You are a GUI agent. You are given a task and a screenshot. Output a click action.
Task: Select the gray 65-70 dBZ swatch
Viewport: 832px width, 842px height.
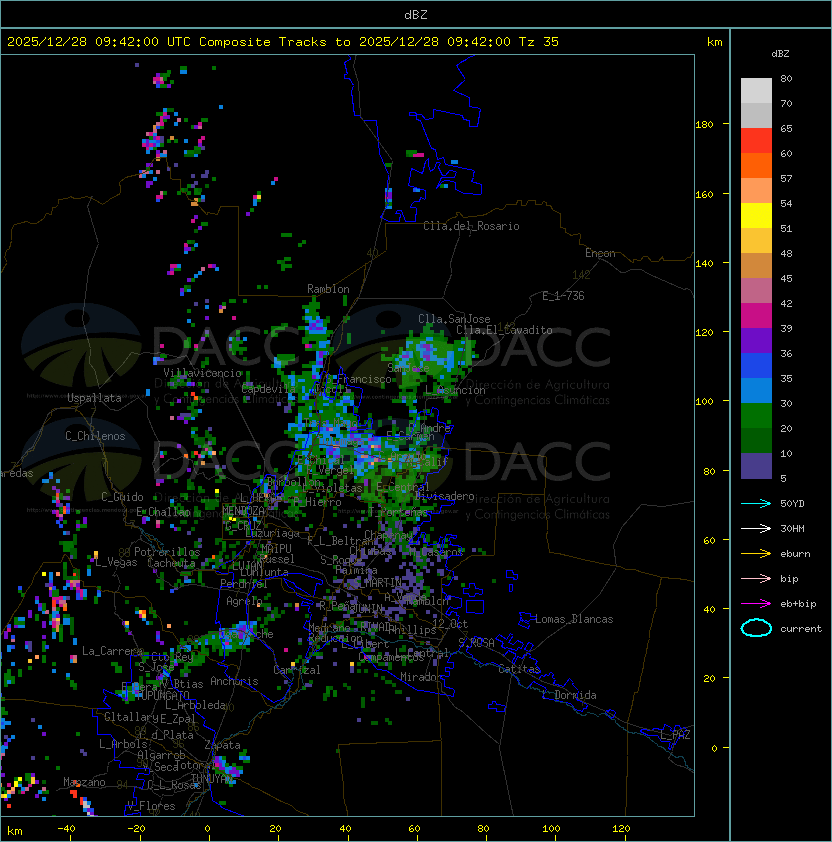click(x=756, y=115)
